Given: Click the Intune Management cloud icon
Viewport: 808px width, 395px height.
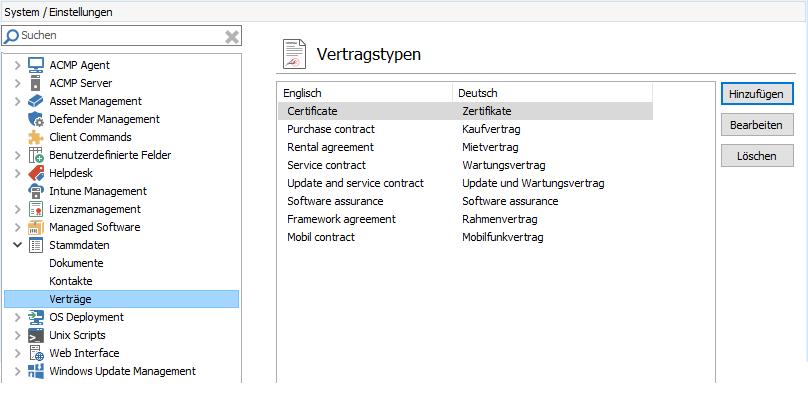Looking at the screenshot, I should click(36, 191).
